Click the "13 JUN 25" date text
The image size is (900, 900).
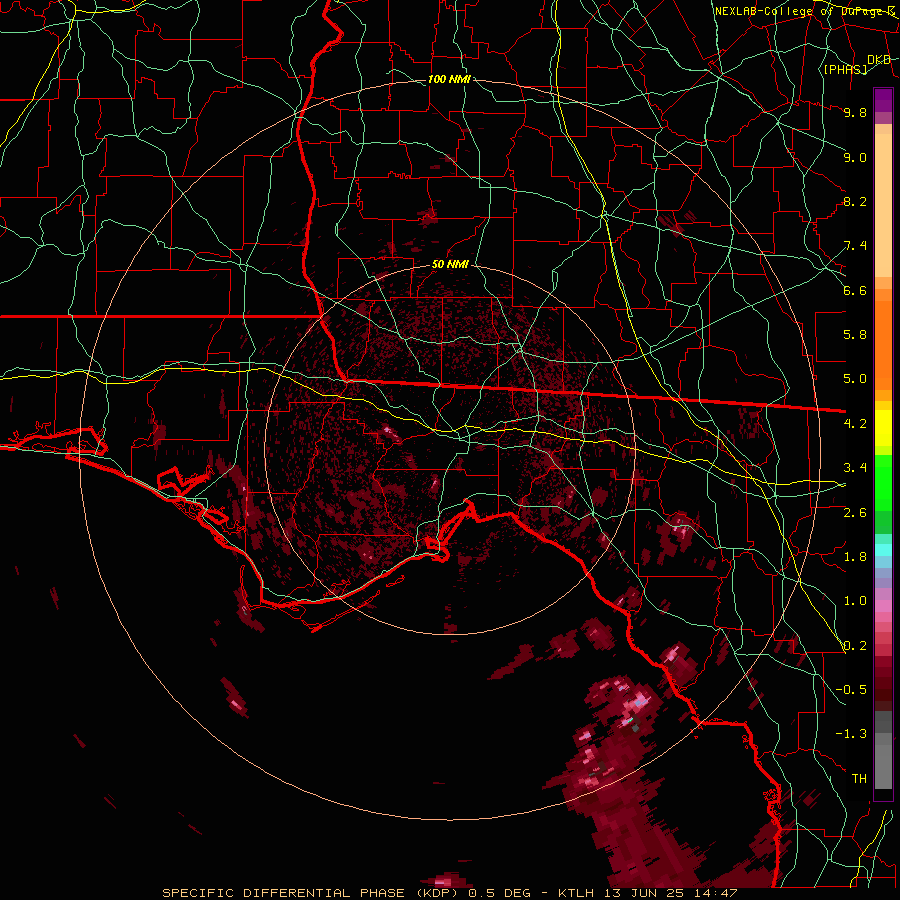[x=644, y=893]
